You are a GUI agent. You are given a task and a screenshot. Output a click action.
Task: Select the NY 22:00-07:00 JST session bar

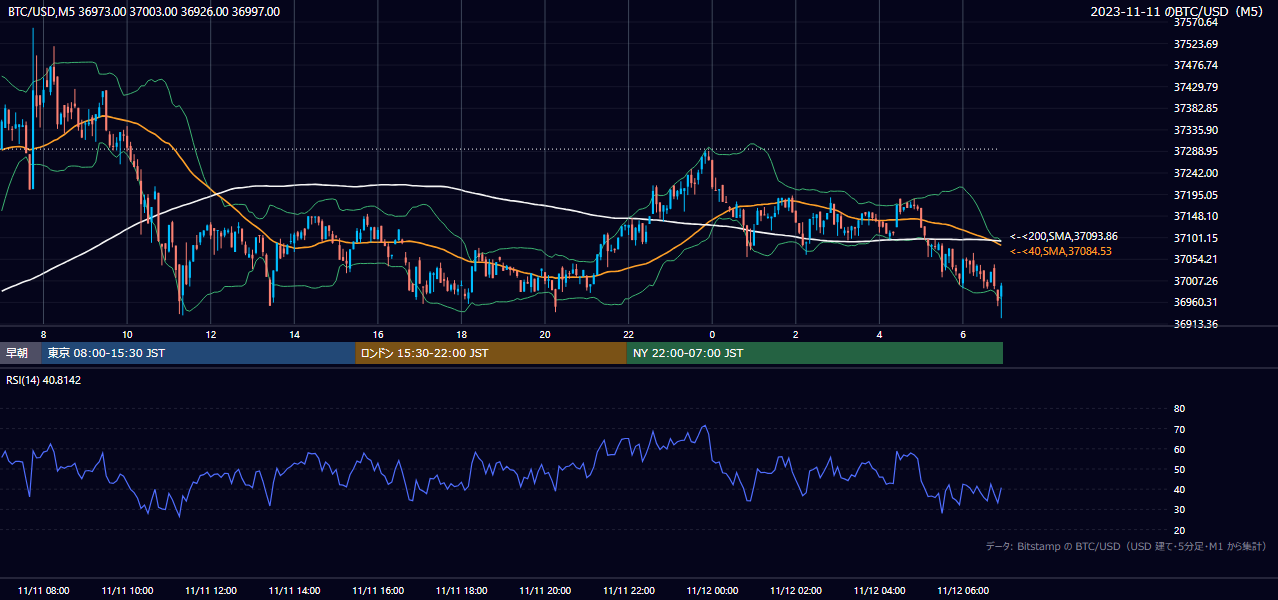(x=815, y=353)
